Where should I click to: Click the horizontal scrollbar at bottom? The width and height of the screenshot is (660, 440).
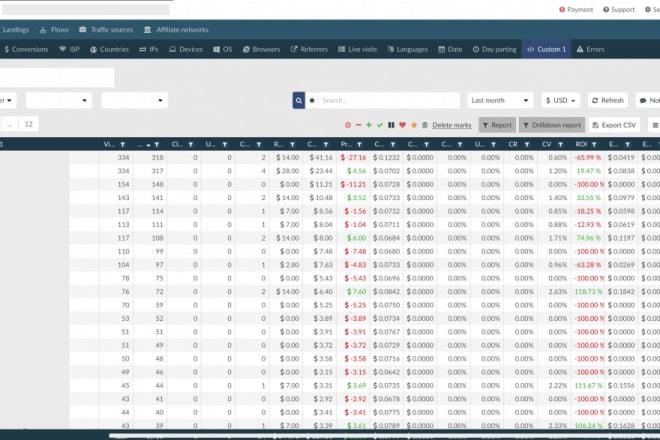384,436
